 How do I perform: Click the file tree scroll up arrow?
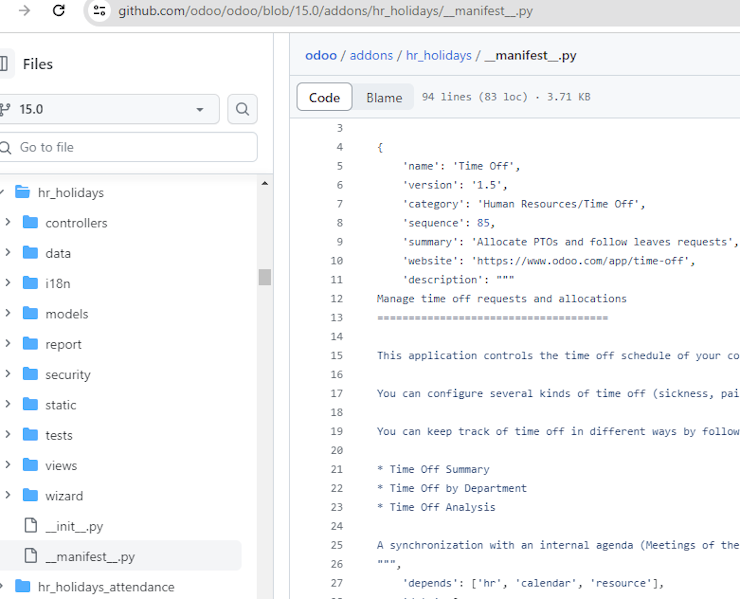point(265,183)
